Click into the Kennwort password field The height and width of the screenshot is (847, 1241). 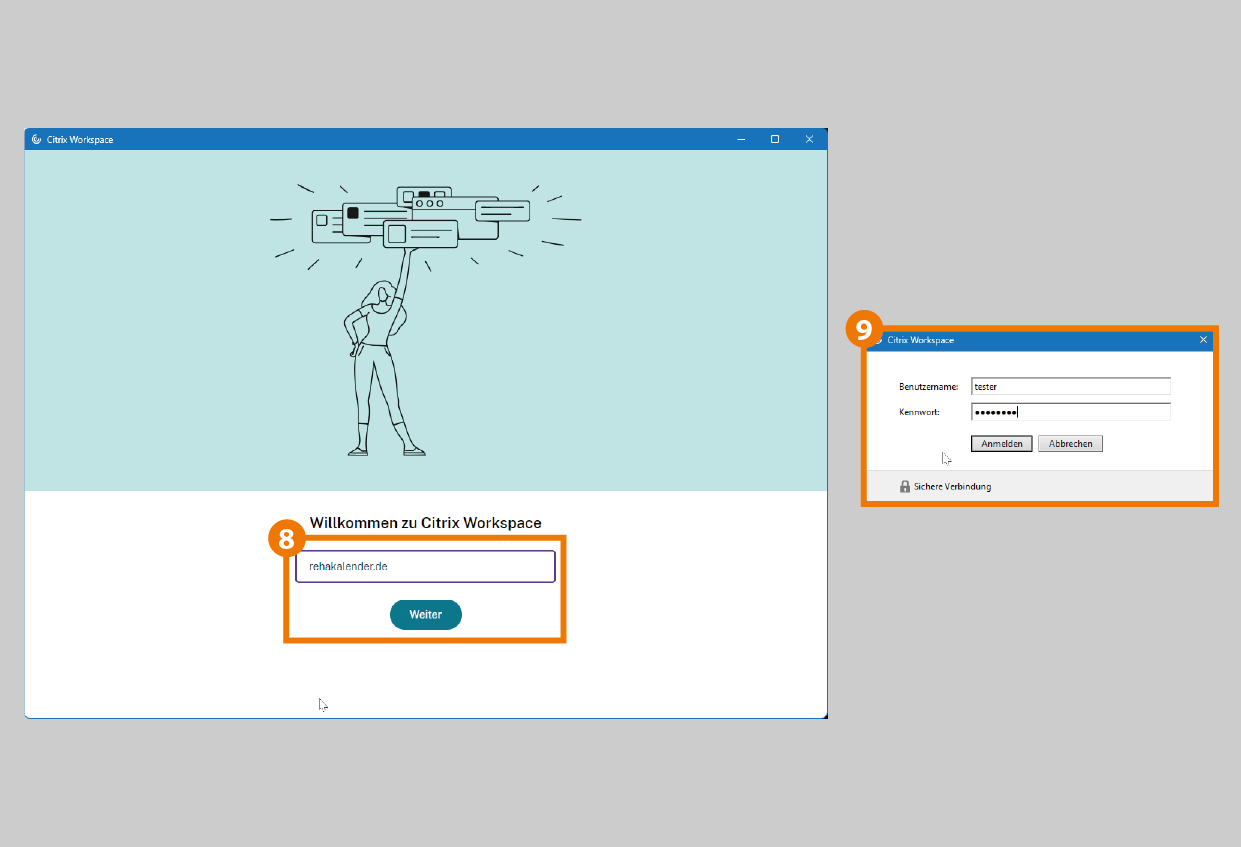pos(1070,412)
